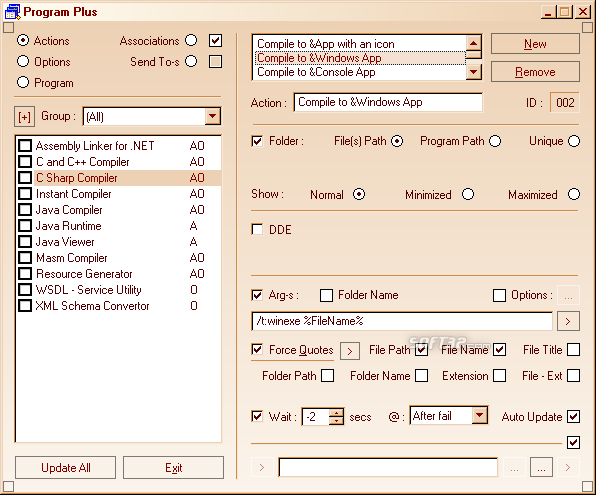Check the Extension checkbox

pyautogui.click(x=499, y=376)
